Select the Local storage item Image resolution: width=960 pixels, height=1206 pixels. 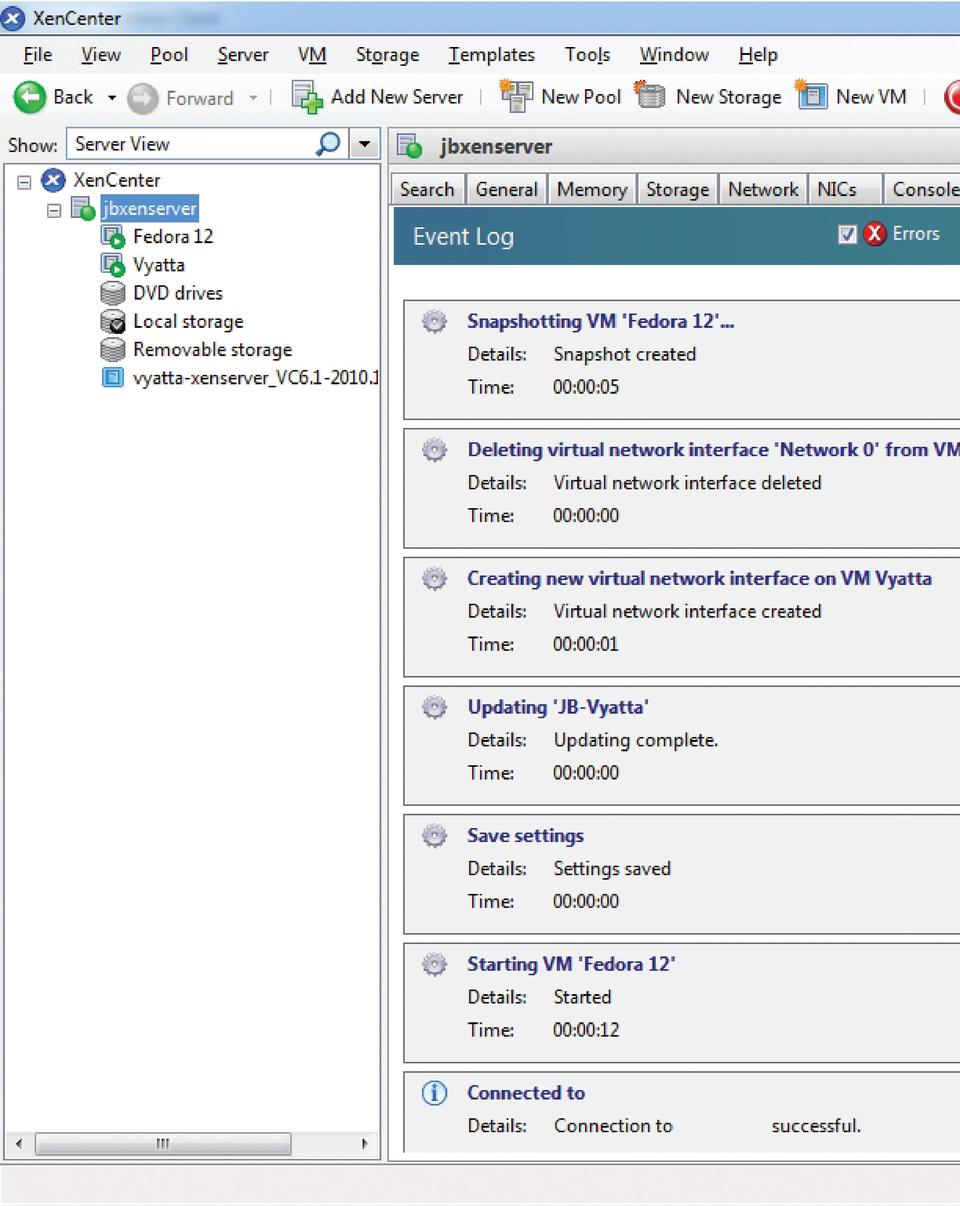coord(187,322)
